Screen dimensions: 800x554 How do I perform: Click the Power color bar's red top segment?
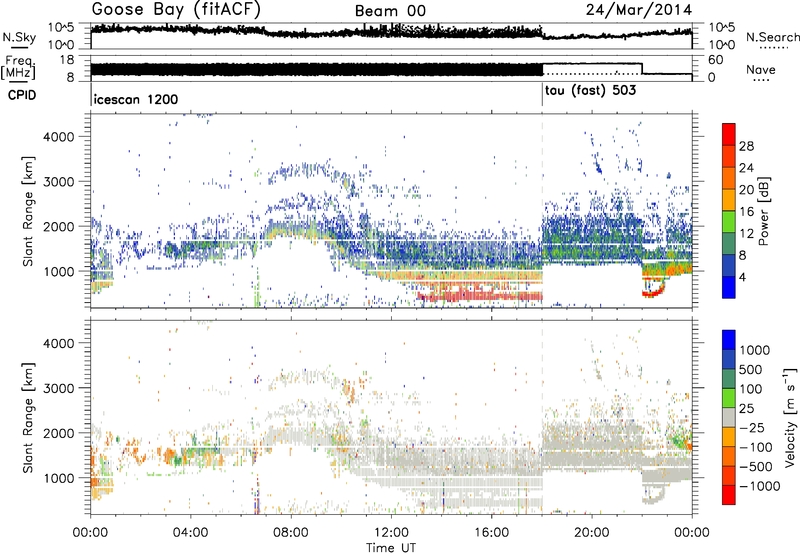729,134
